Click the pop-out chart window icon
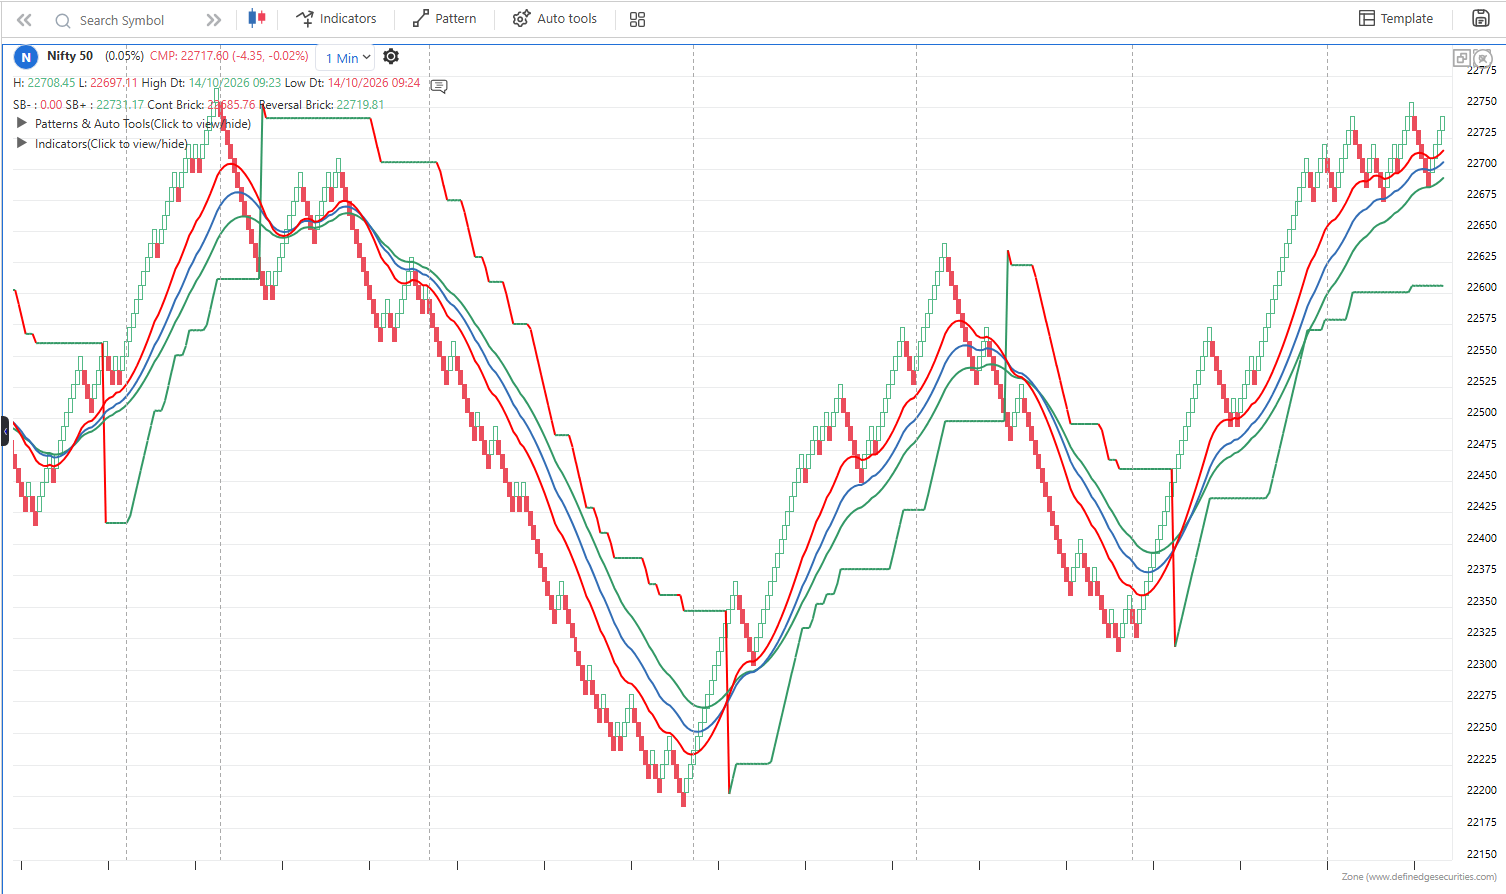 pos(1462,58)
